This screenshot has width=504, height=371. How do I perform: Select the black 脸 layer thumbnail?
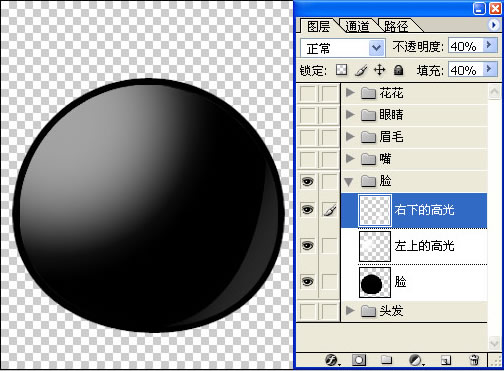[x=375, y=282]
